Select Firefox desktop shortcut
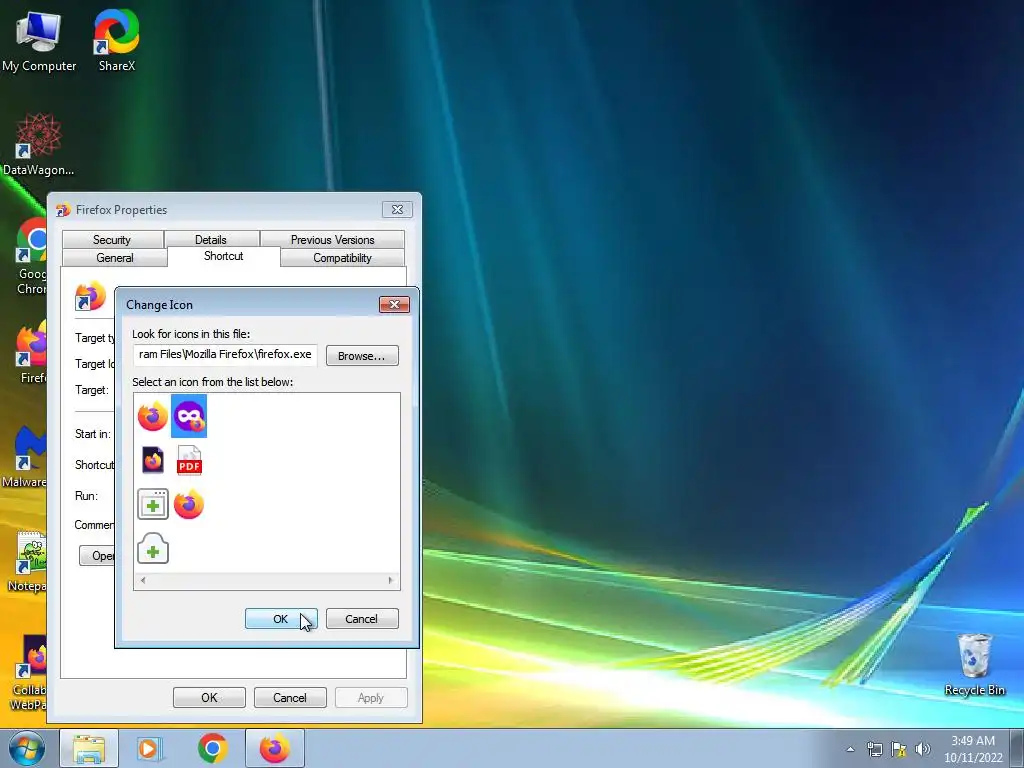The height and width of the screenshot is (768, 1024). pos(31,353)
